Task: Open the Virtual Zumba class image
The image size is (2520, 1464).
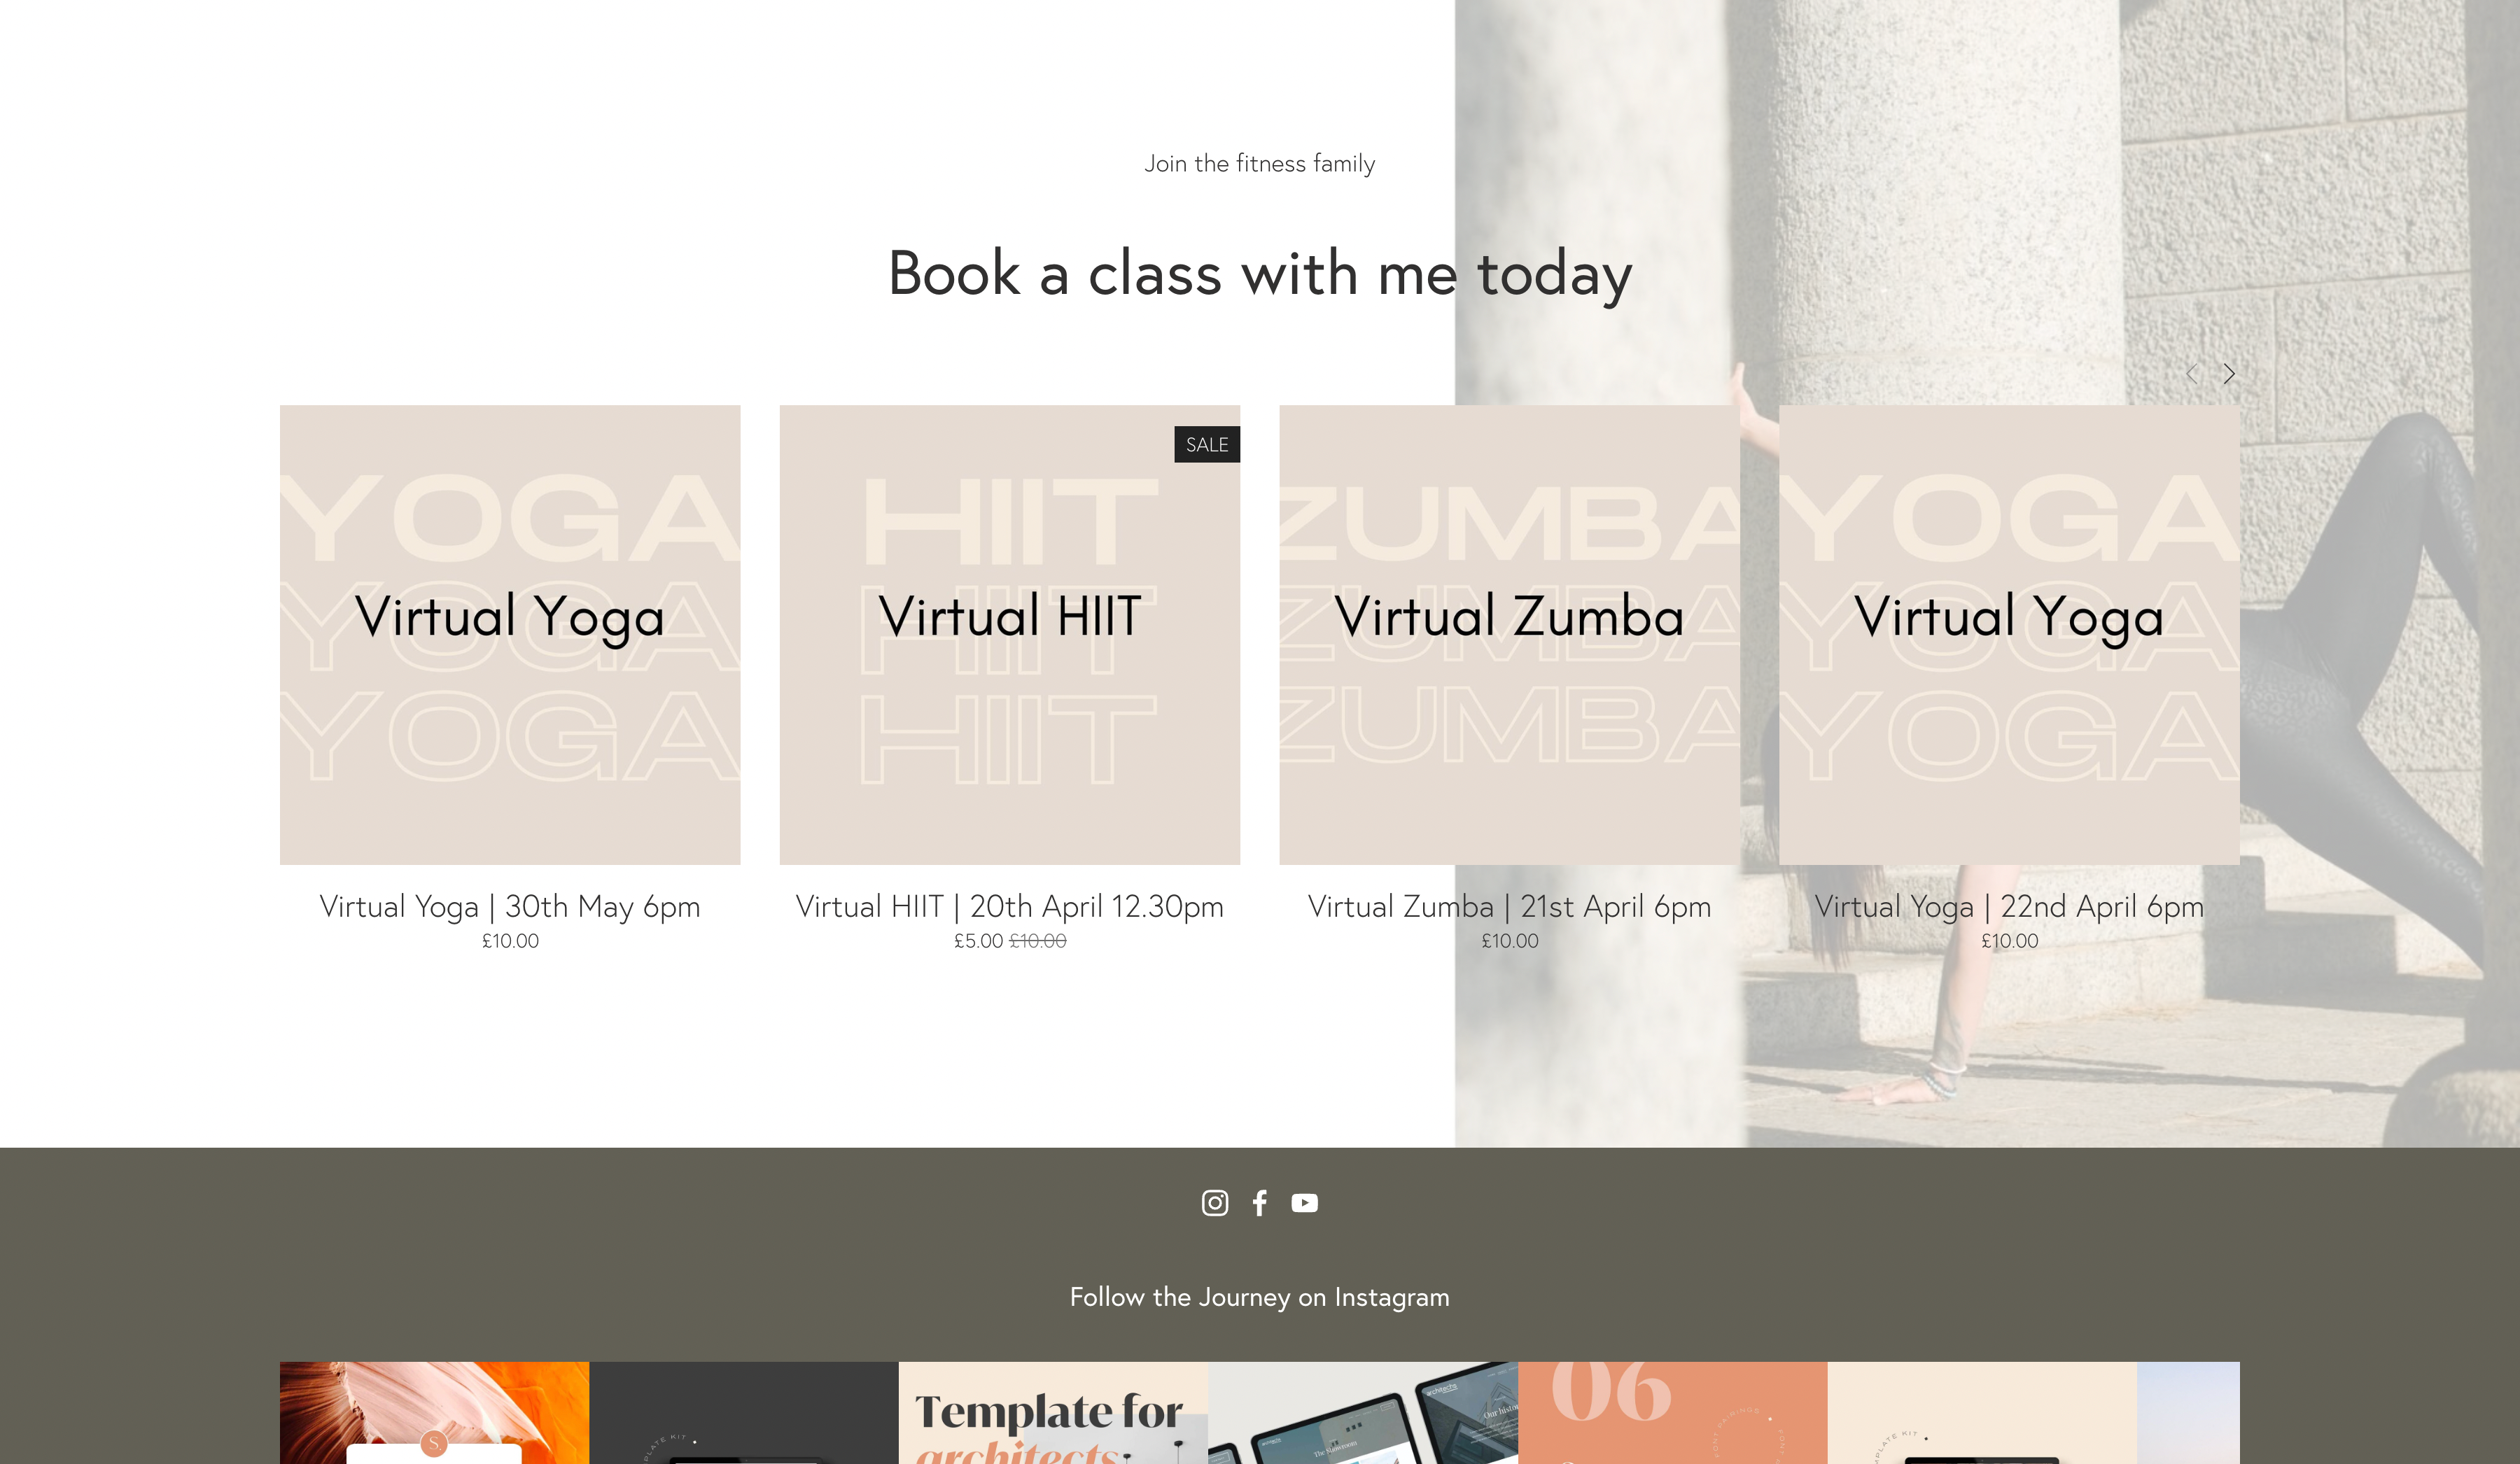Action: (x=1509, y=635)
